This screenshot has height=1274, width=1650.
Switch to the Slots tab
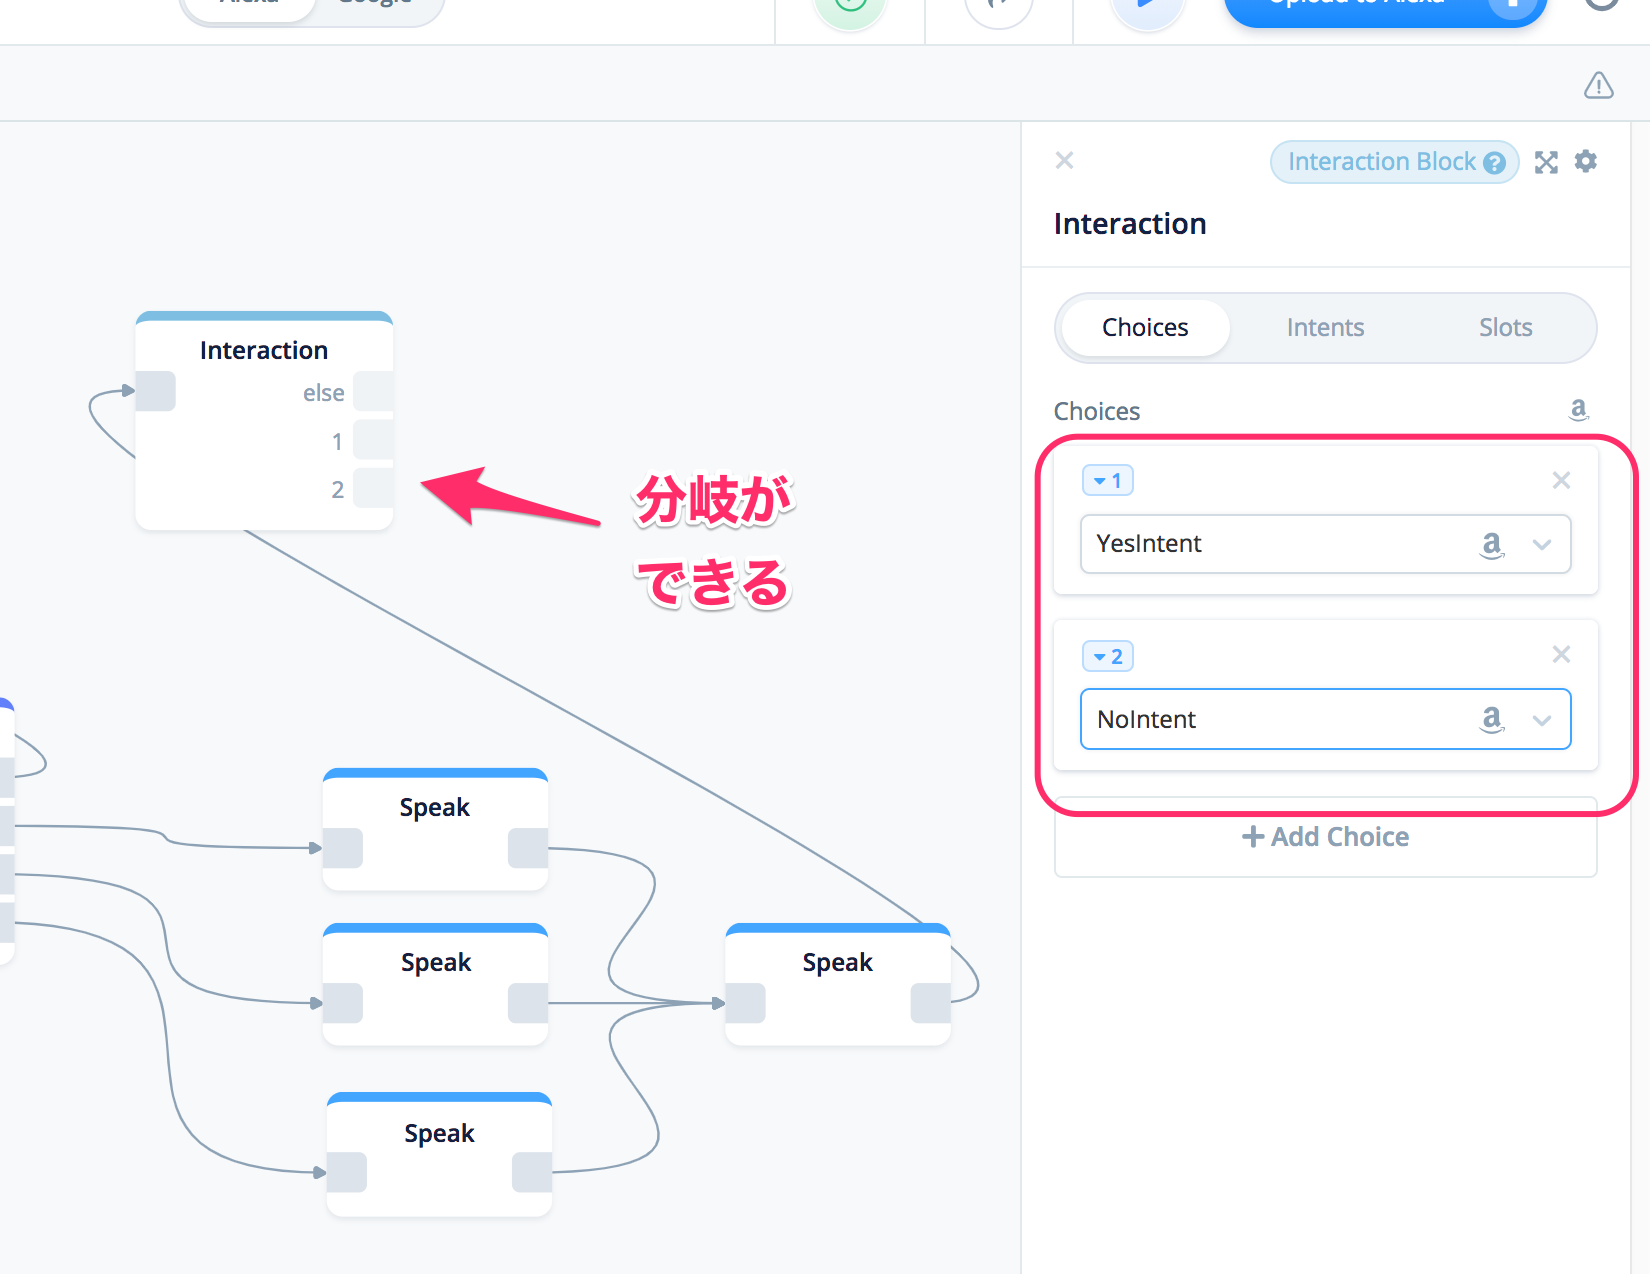point(1505,328)
